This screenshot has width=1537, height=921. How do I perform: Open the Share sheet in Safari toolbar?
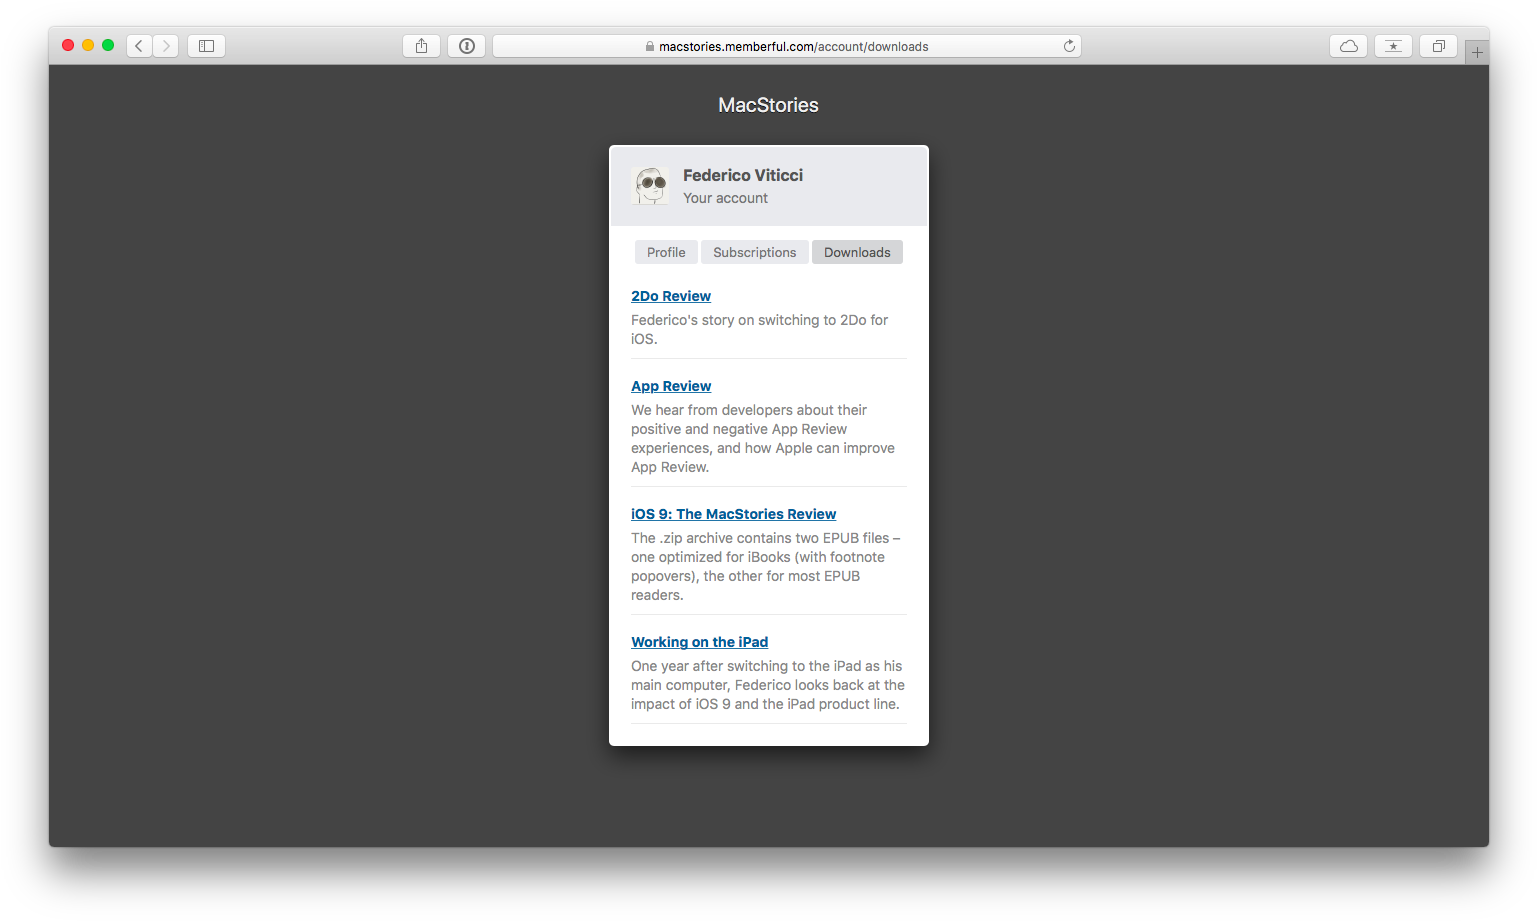[x=420, y=45]
